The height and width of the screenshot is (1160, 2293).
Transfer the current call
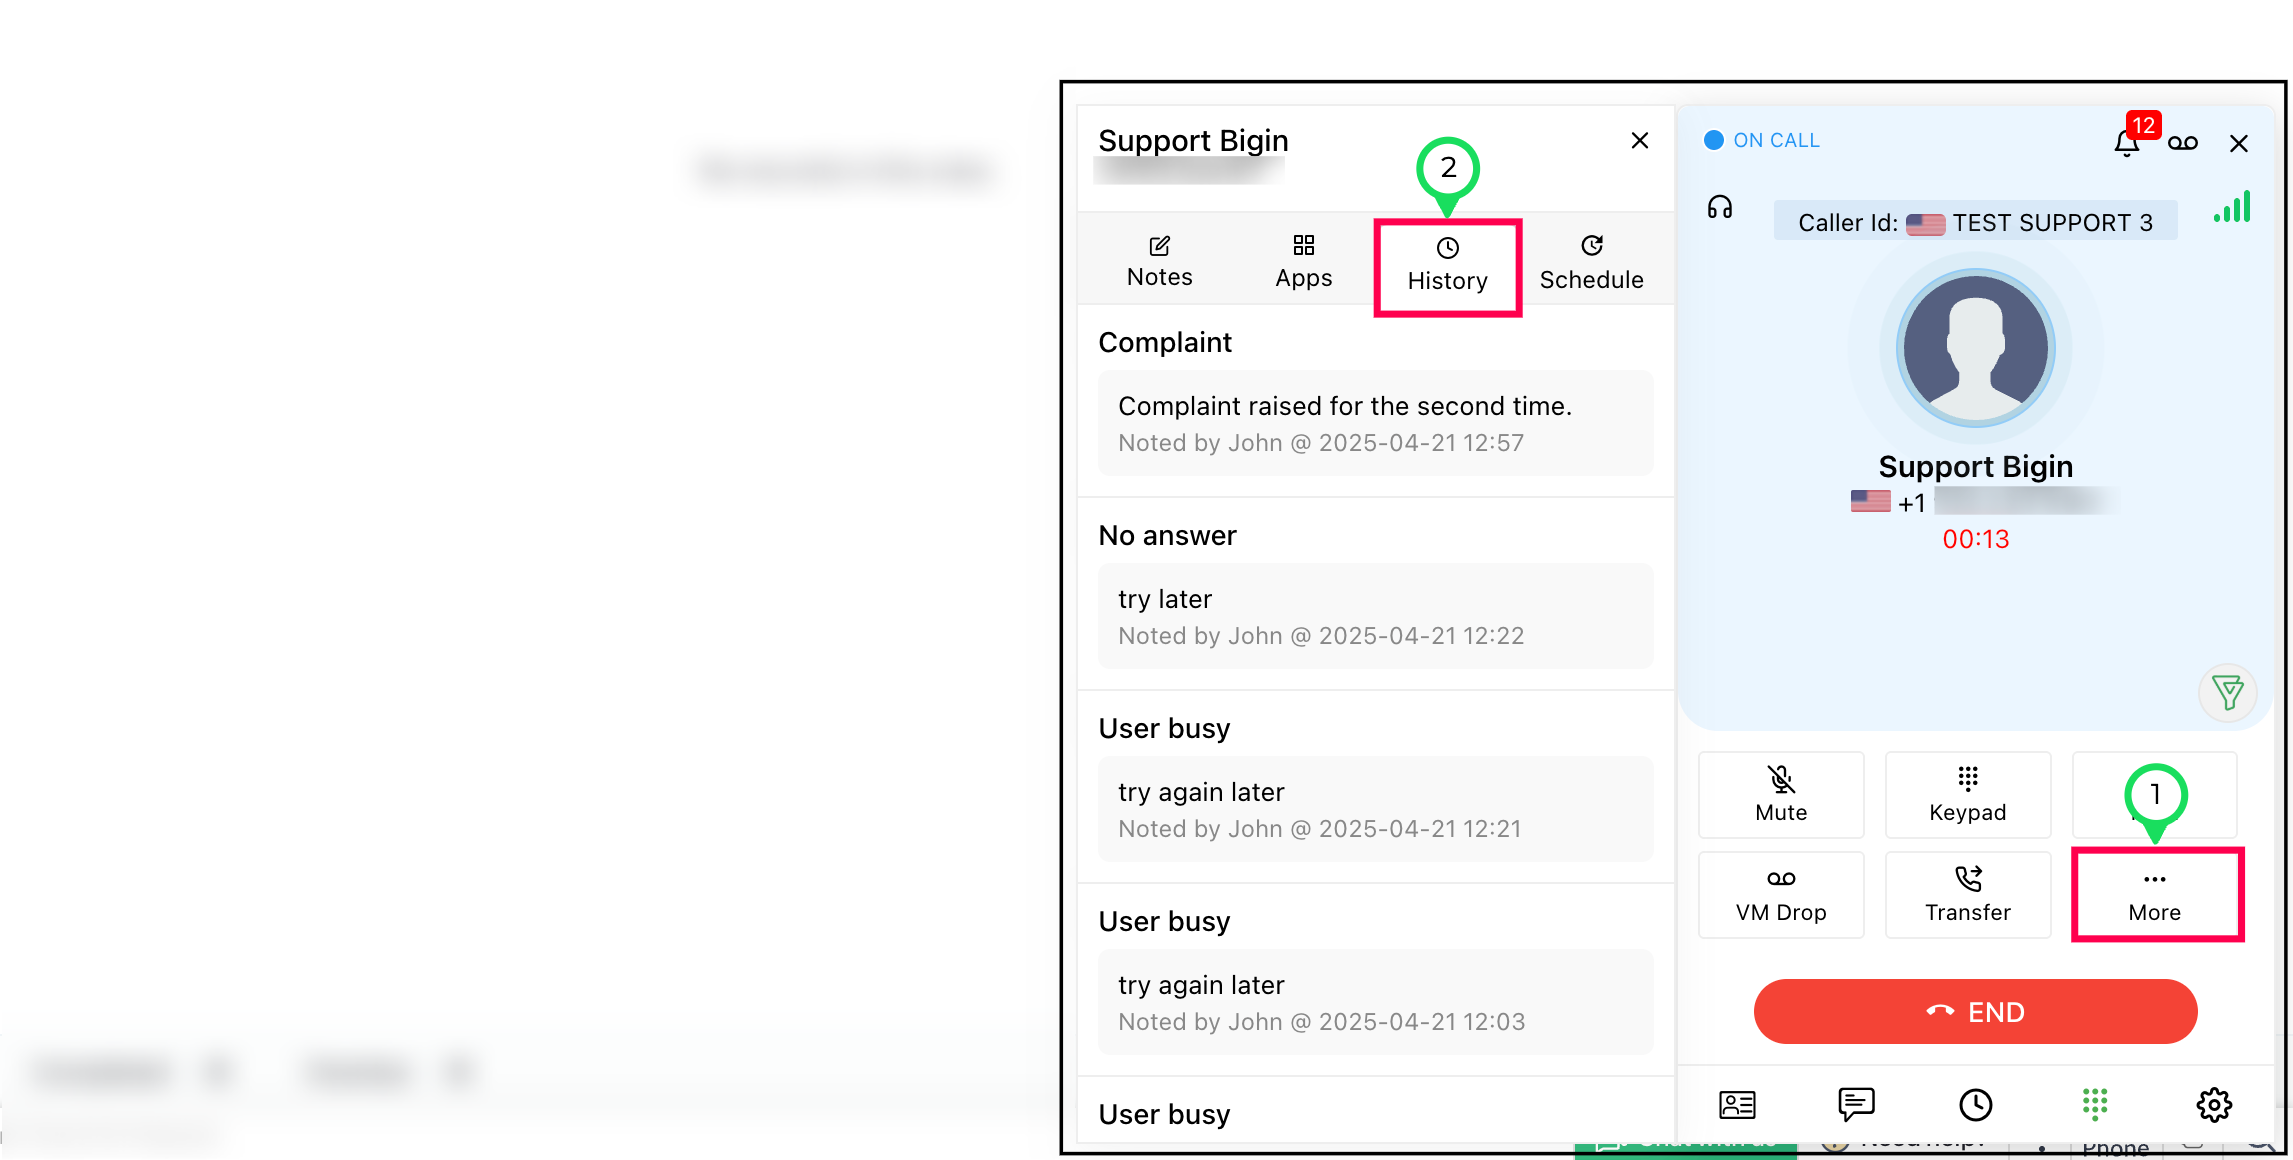pyautogui.click(x=1967, y=895)
